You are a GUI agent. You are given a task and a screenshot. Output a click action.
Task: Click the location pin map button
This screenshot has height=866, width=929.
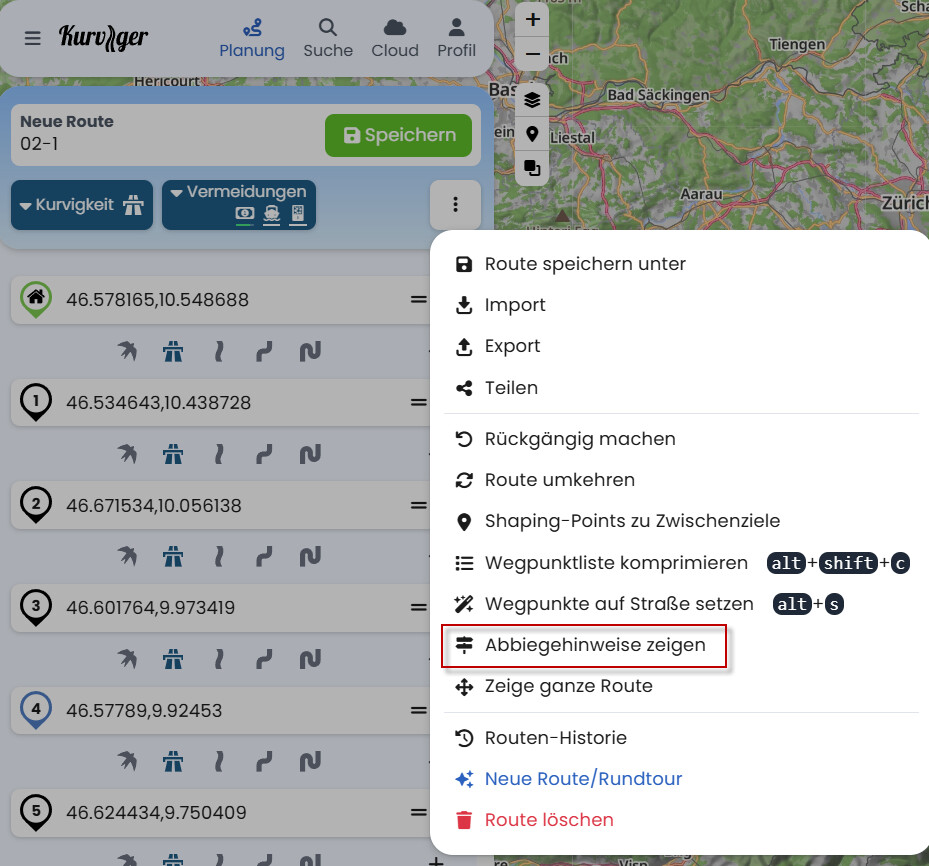(532, 134)
